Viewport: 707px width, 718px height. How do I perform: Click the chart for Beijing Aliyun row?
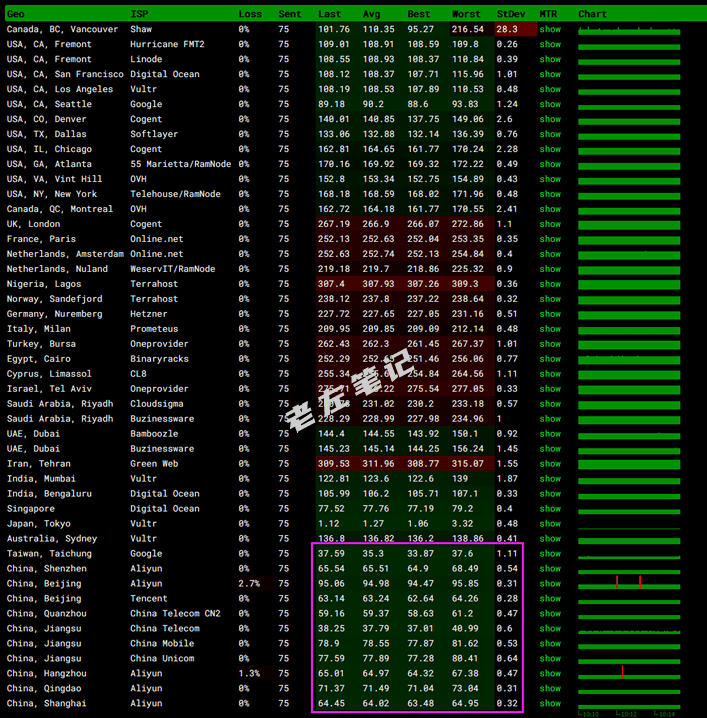click(629, 583)
